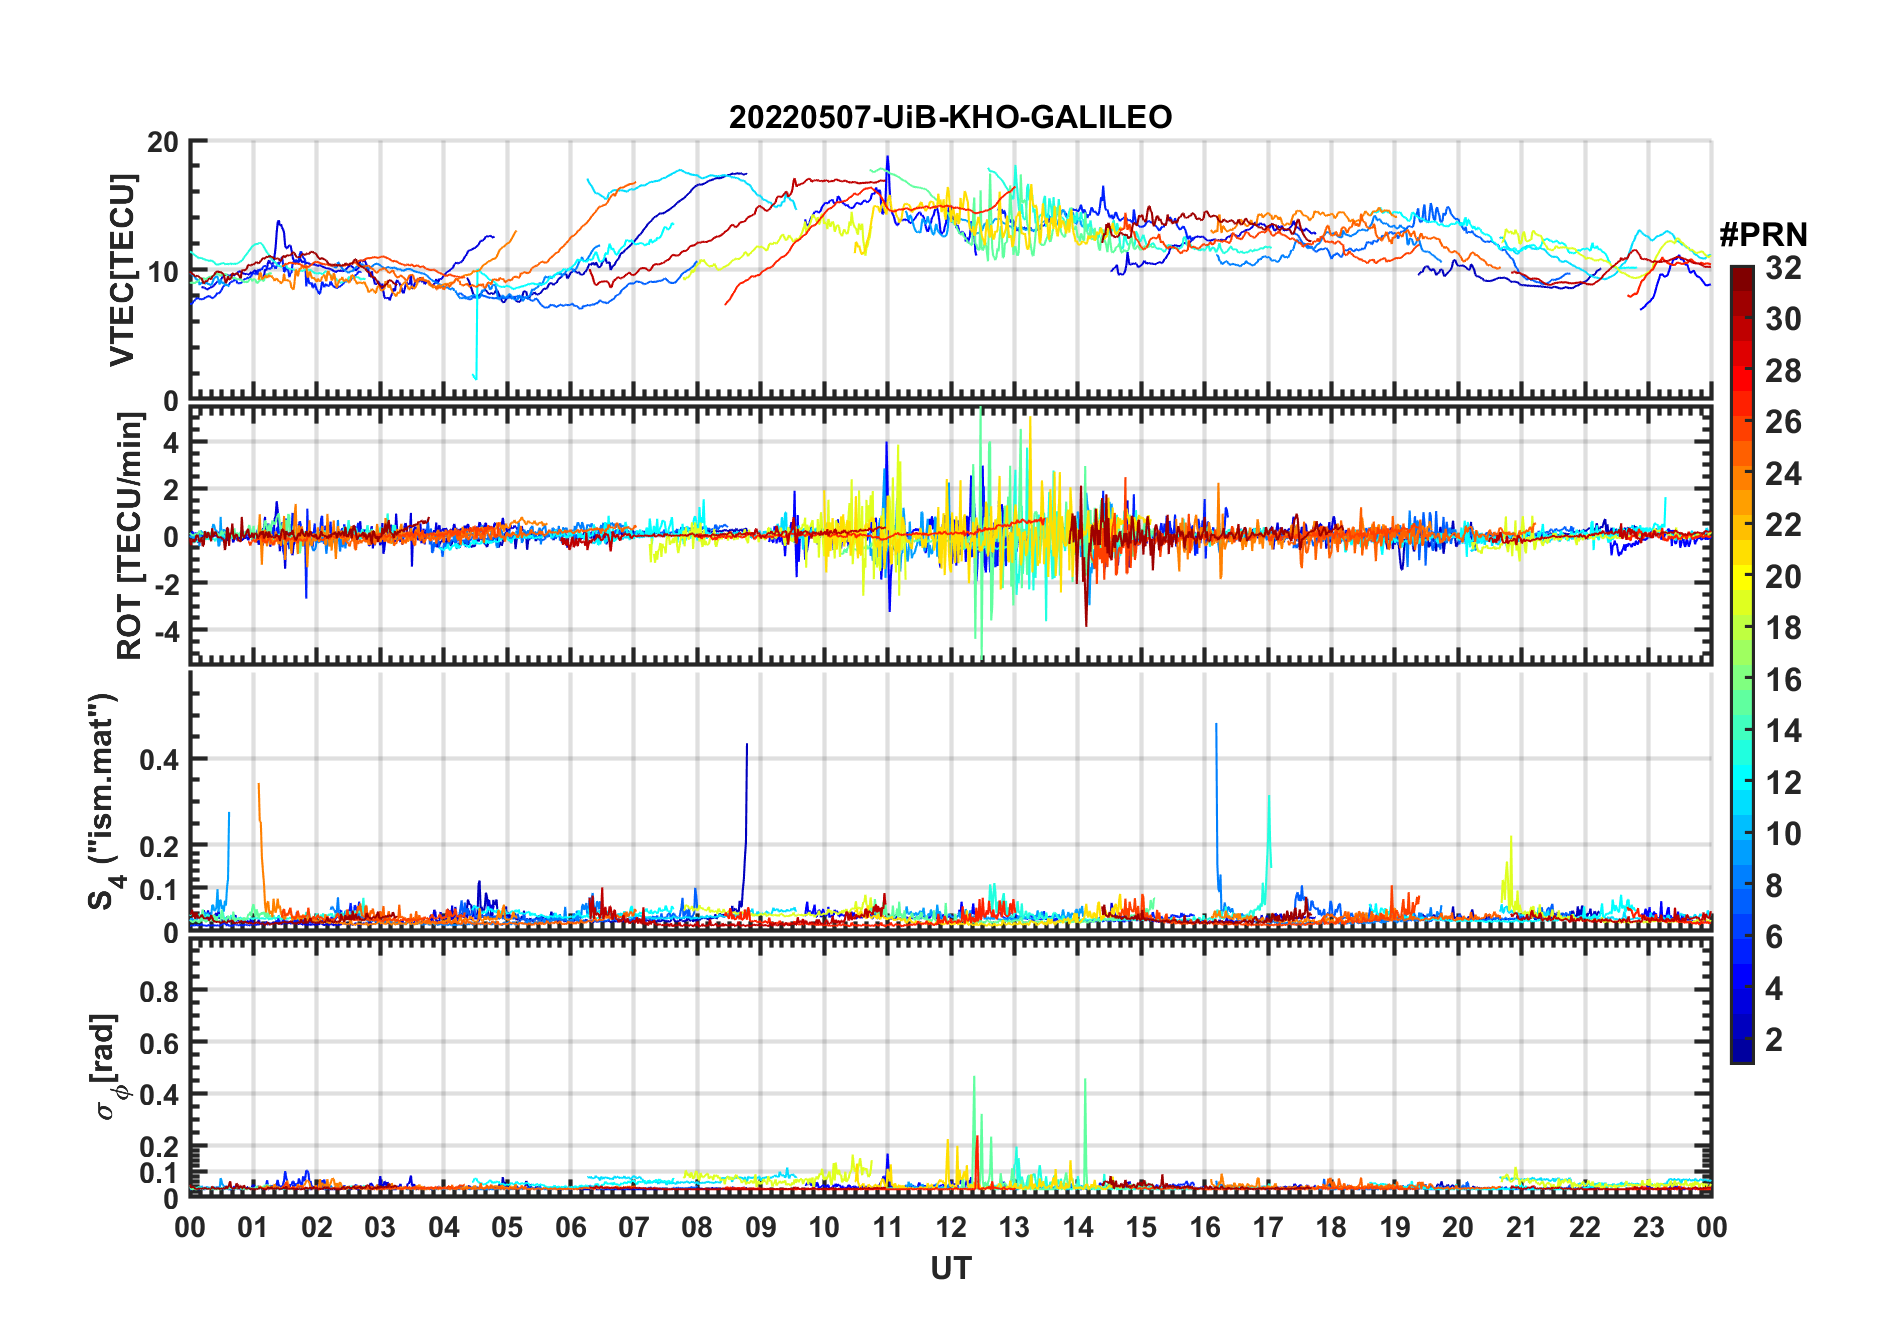Click x-axis hour label 03

[380, 1227]
